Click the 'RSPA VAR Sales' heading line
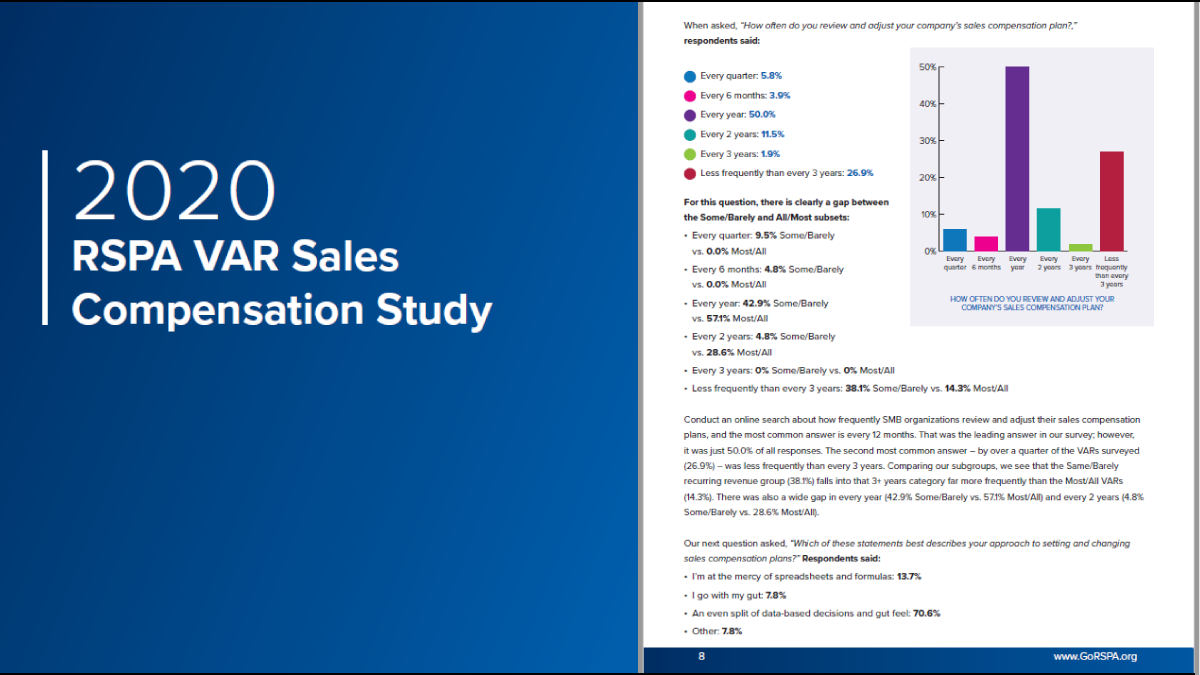Viewport: 1200px width, 675px height. tap(236, 257)
